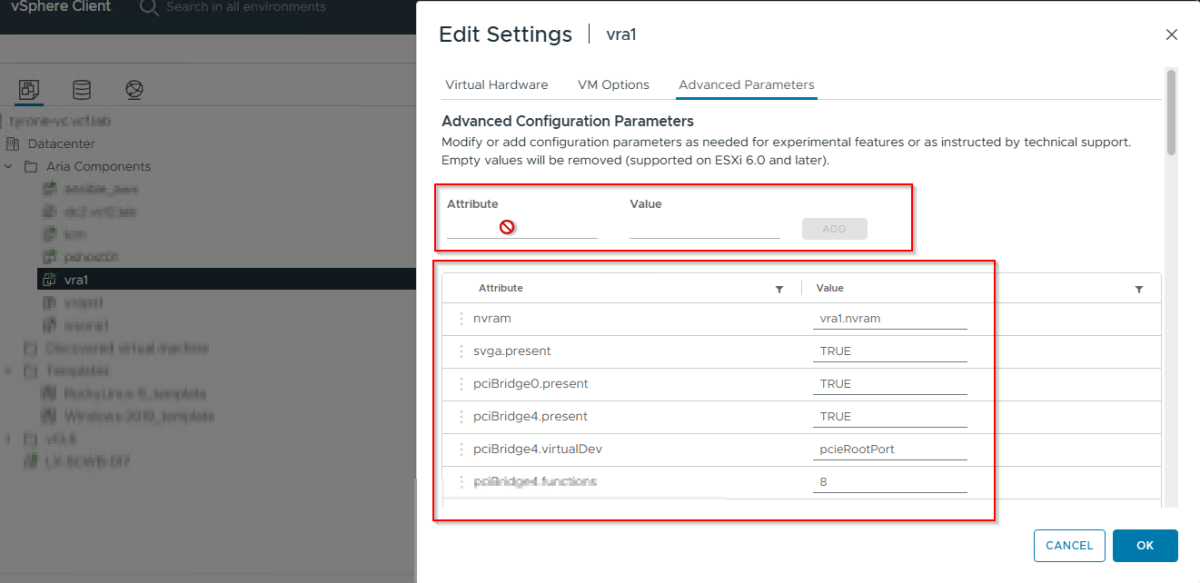Viewport: 1200px width, 583px height.
Task: Open the Attribute column filter icon
Action: click(x=779, y=289)
